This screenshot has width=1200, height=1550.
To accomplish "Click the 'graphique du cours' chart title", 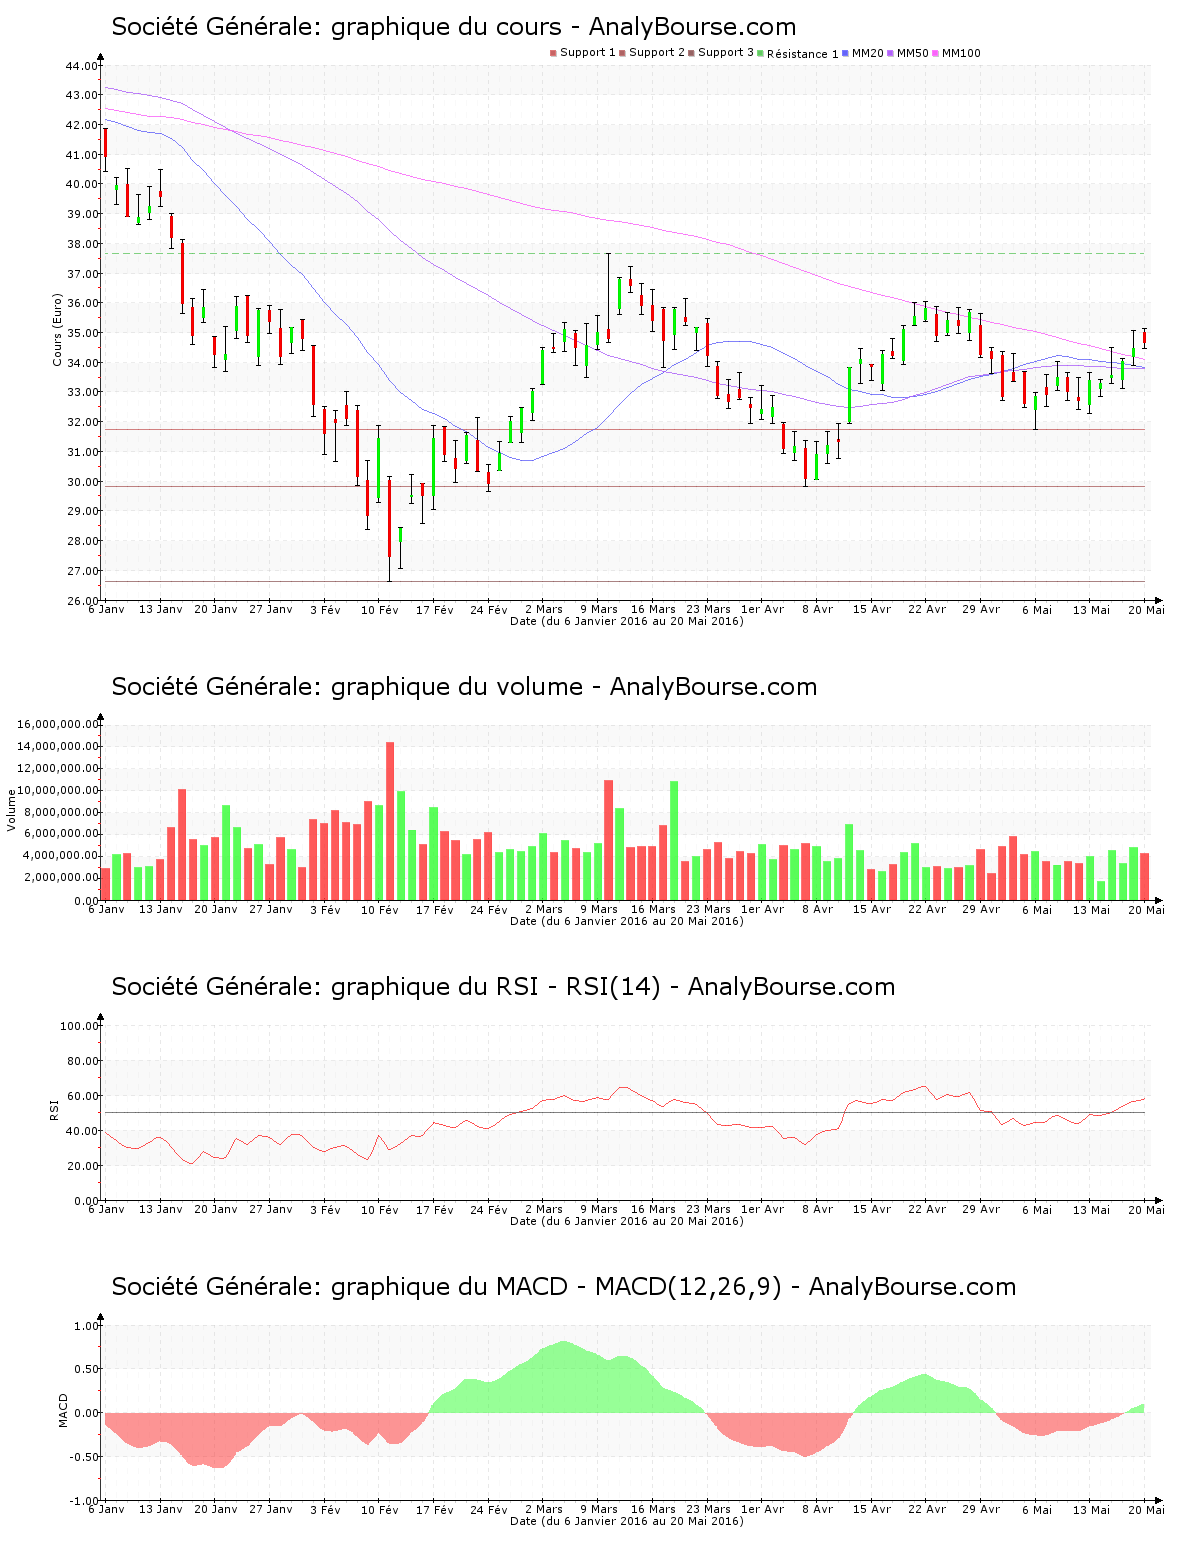I will 454,27.
